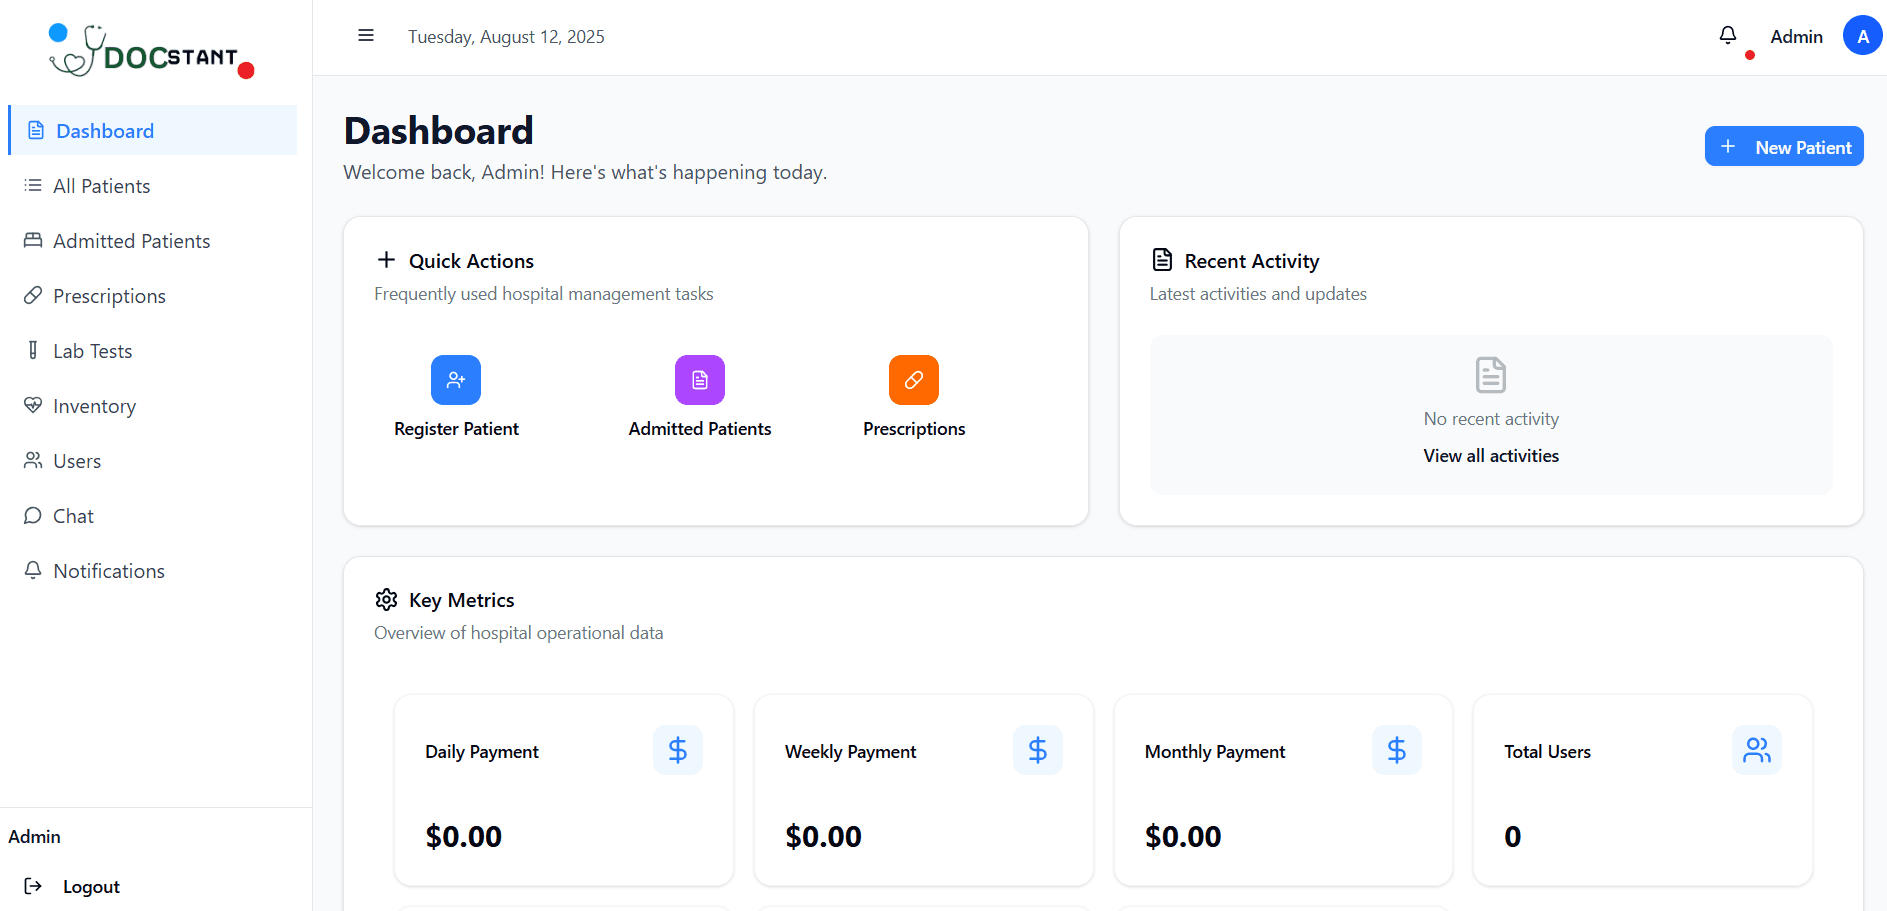
Task: Click the Total Users people icon
Action: tap(1756, 750)
